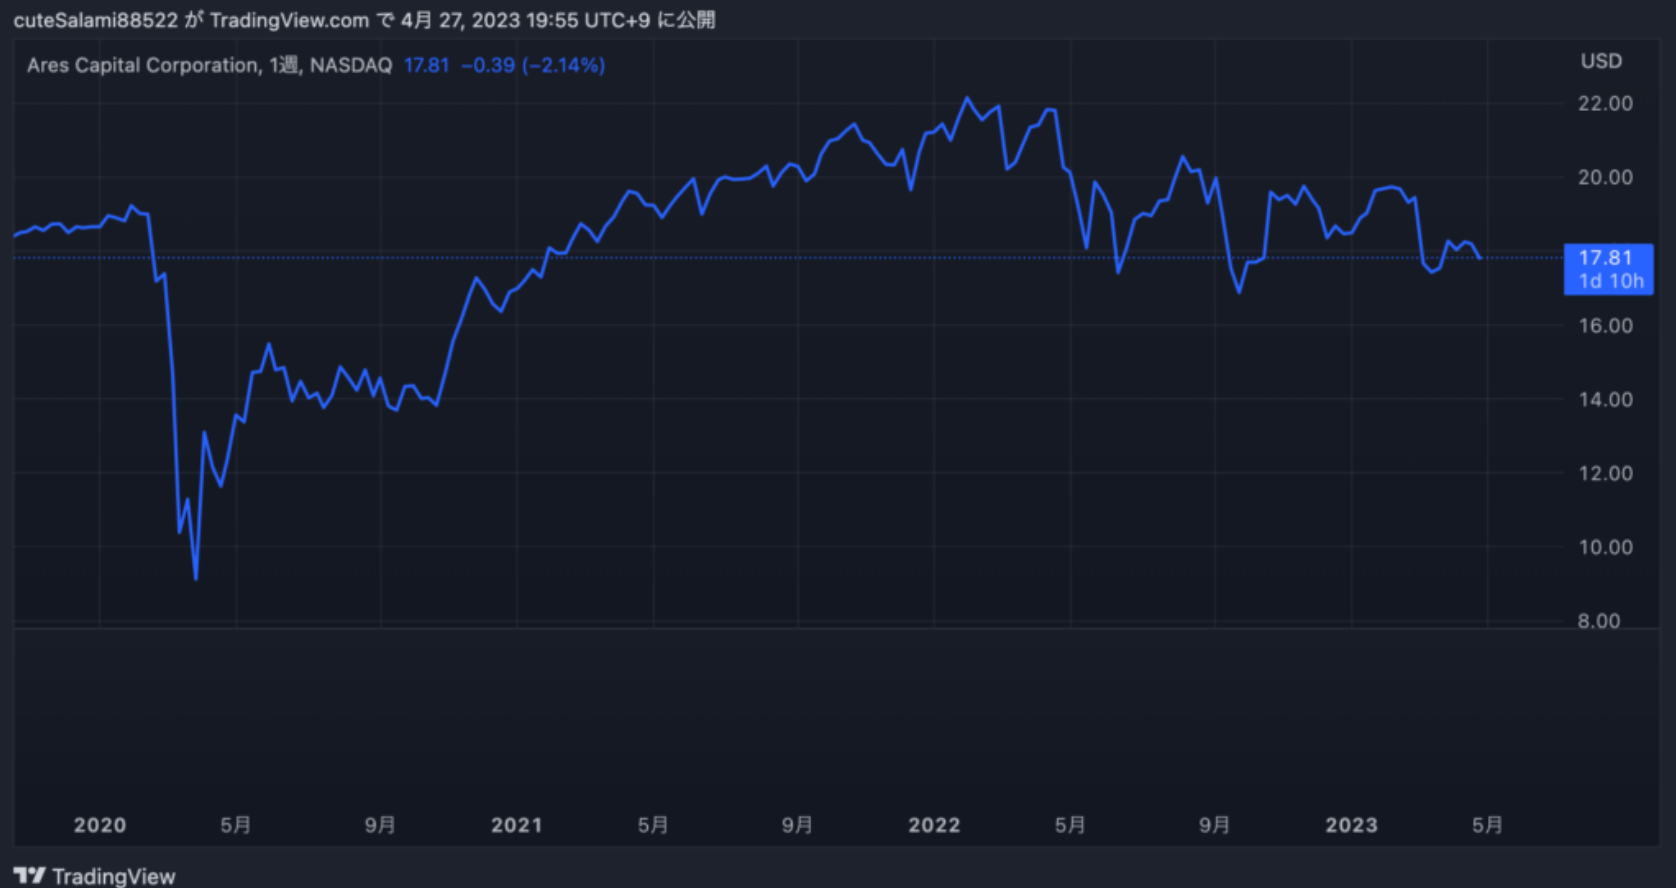1676x888 pixels.
Task: Click the 4月 27, 2023 publish date text
Action: 460,20
